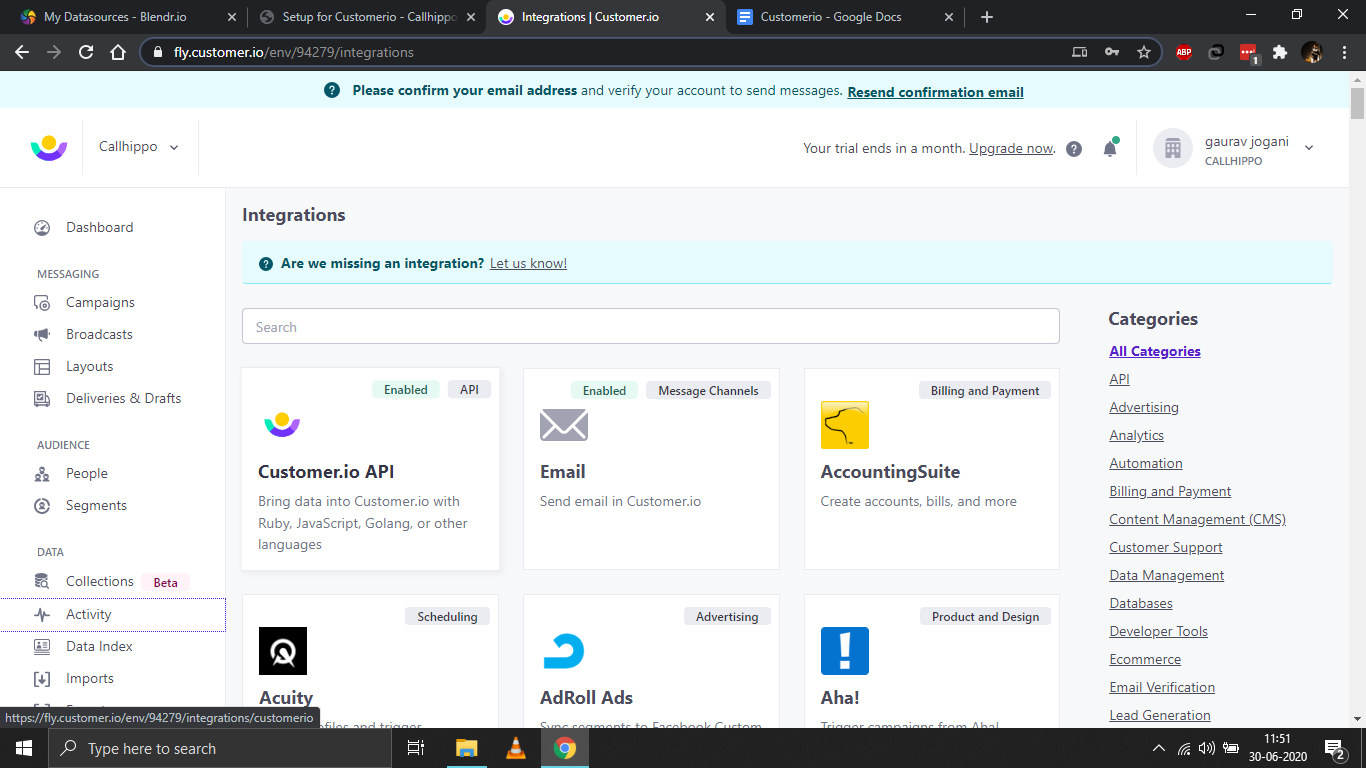Image resolution: width=1366 pixels, height=768 pixels.
Task: Open the Customer.io API integration title
Action: click(x=326, y=472)
